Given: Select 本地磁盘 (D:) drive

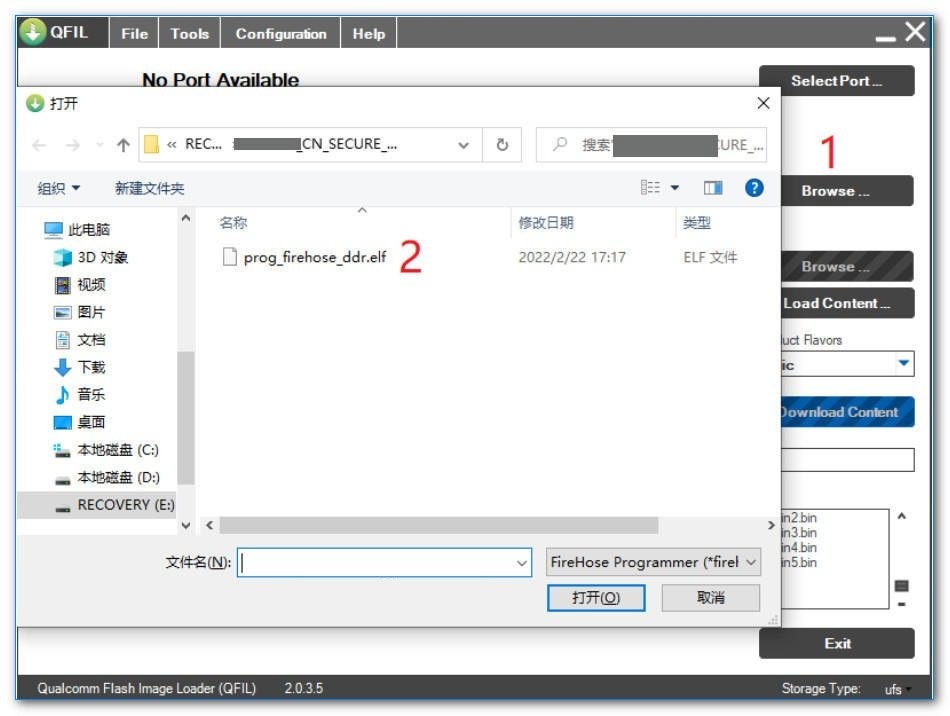Looking at the screenshot, I should click(x=118, y=477).
